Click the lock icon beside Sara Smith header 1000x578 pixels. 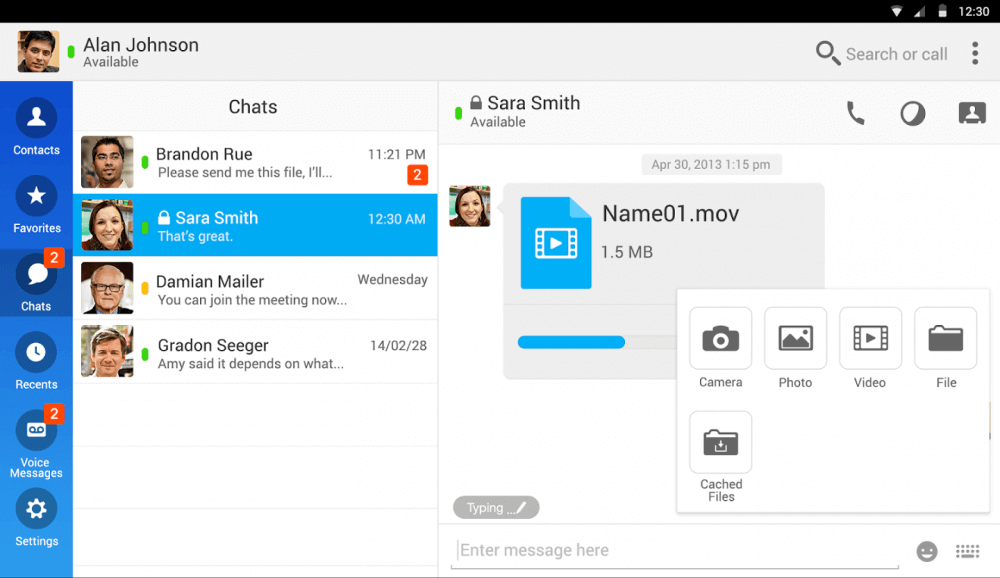click(x=476, y=102)
